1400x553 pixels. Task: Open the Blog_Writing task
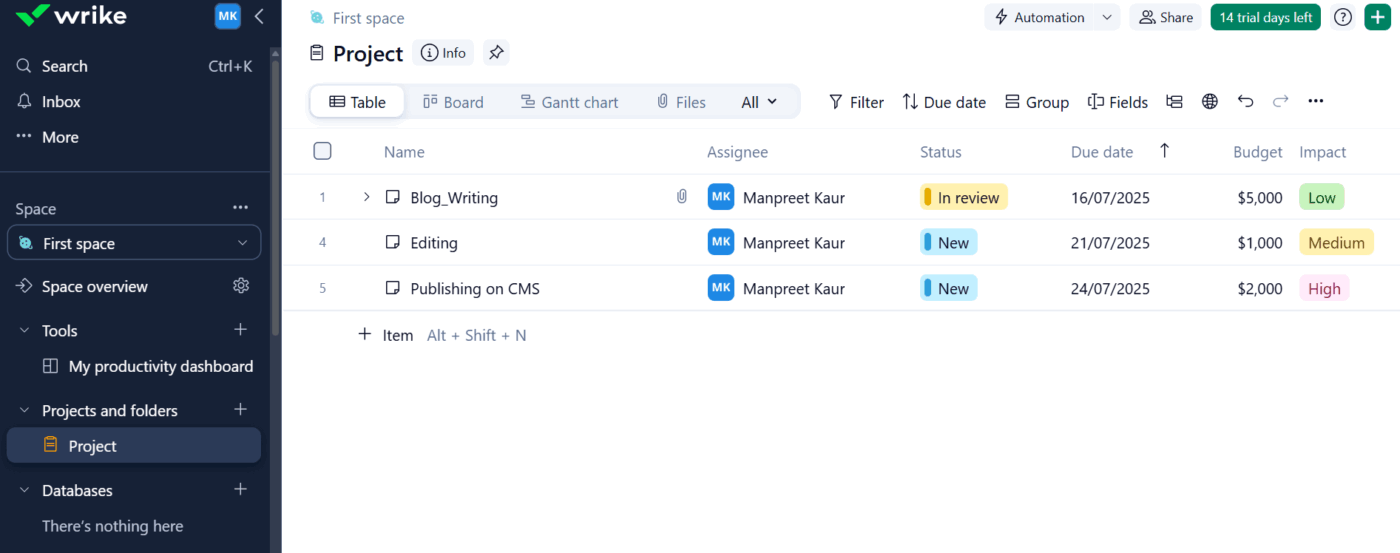454,198
